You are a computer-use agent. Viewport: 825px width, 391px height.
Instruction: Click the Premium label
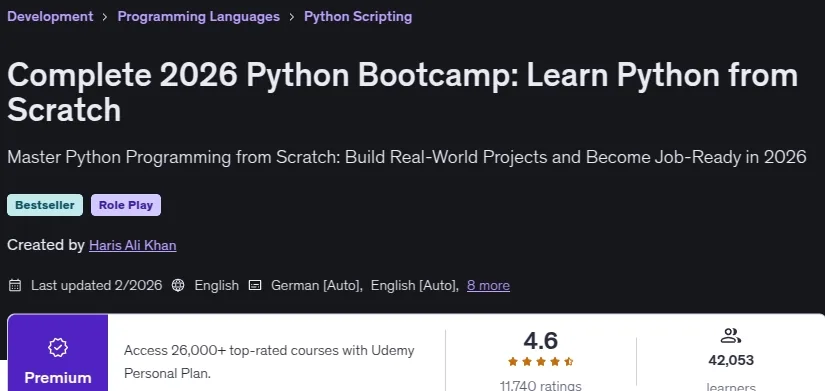pyautogui.click(x=58, y=378)
